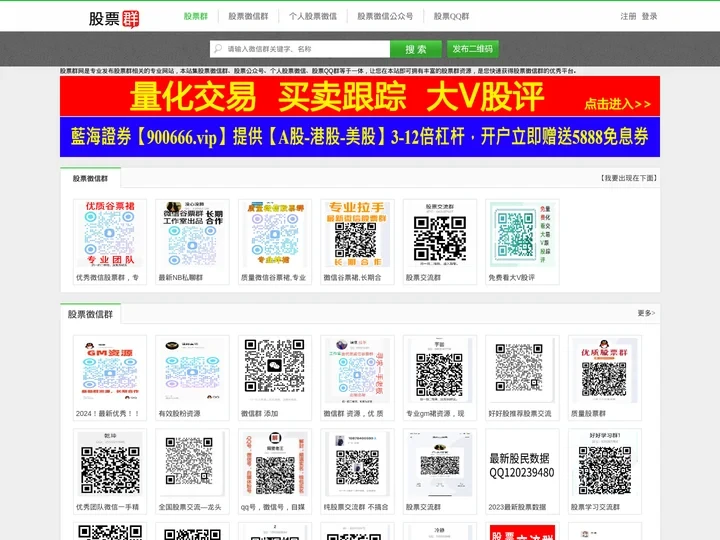Click caption 微信谷票裙,长期合
The image size is (720, 540).
(352, 277)
